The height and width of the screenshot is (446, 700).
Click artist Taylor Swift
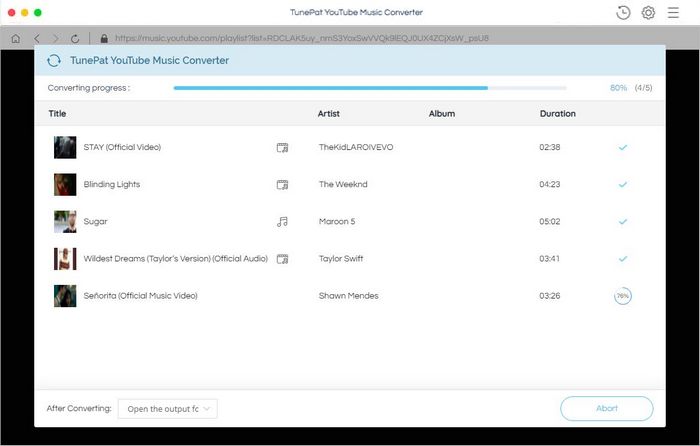341,258
